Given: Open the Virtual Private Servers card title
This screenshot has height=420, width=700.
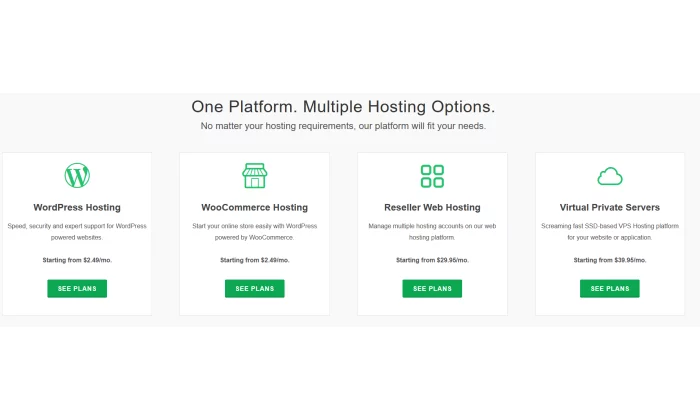Looking at the screenshot, I should tap(610, 208).
